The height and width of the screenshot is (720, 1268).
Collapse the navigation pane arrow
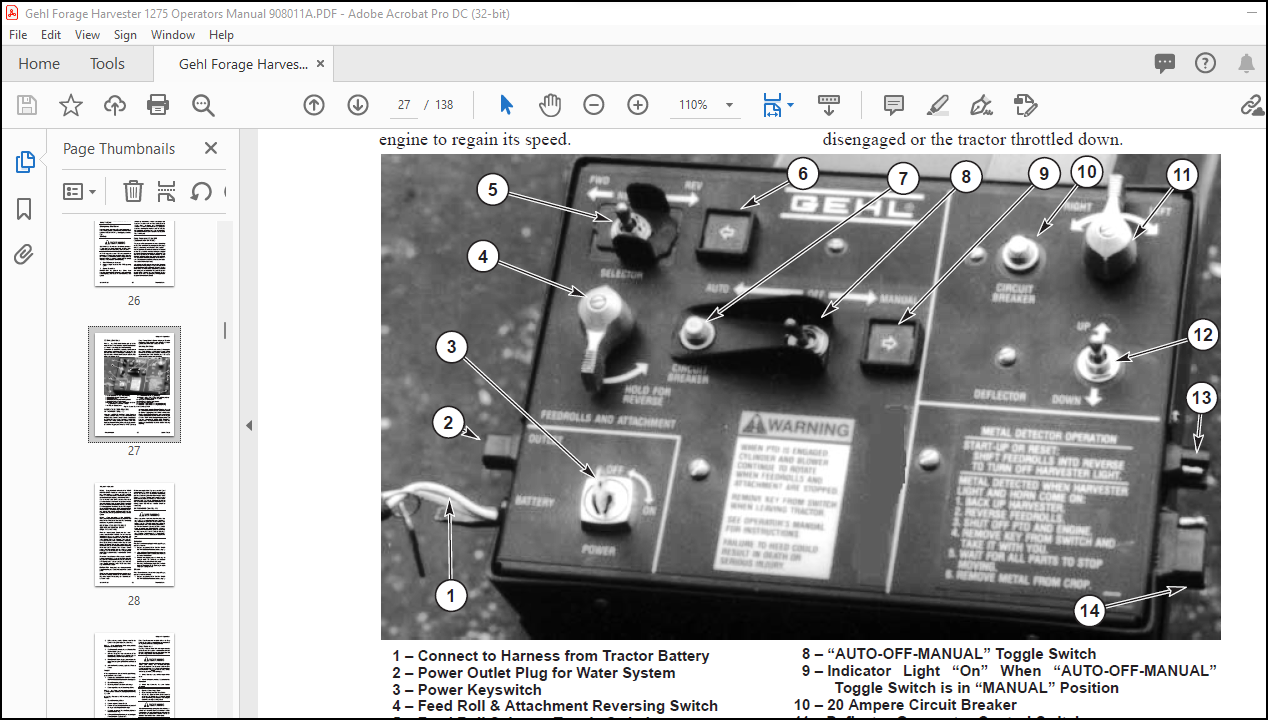249,425
